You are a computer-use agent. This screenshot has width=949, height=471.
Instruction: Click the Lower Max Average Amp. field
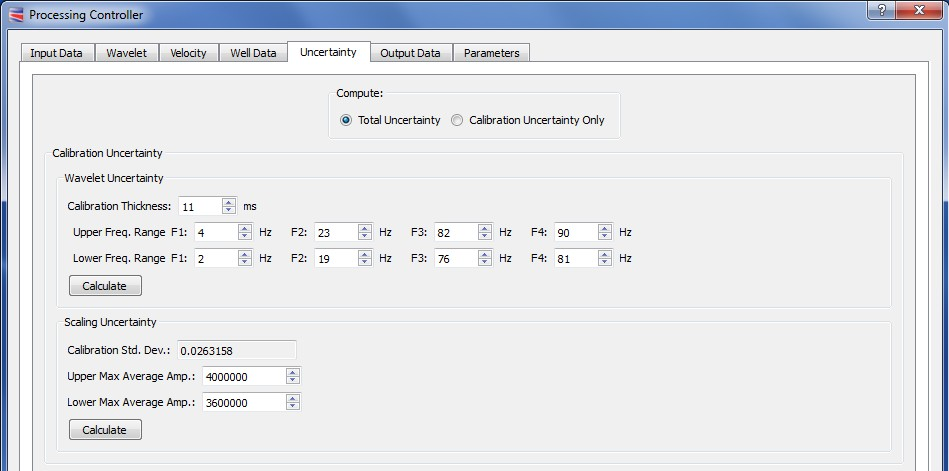tap(243, 402)
